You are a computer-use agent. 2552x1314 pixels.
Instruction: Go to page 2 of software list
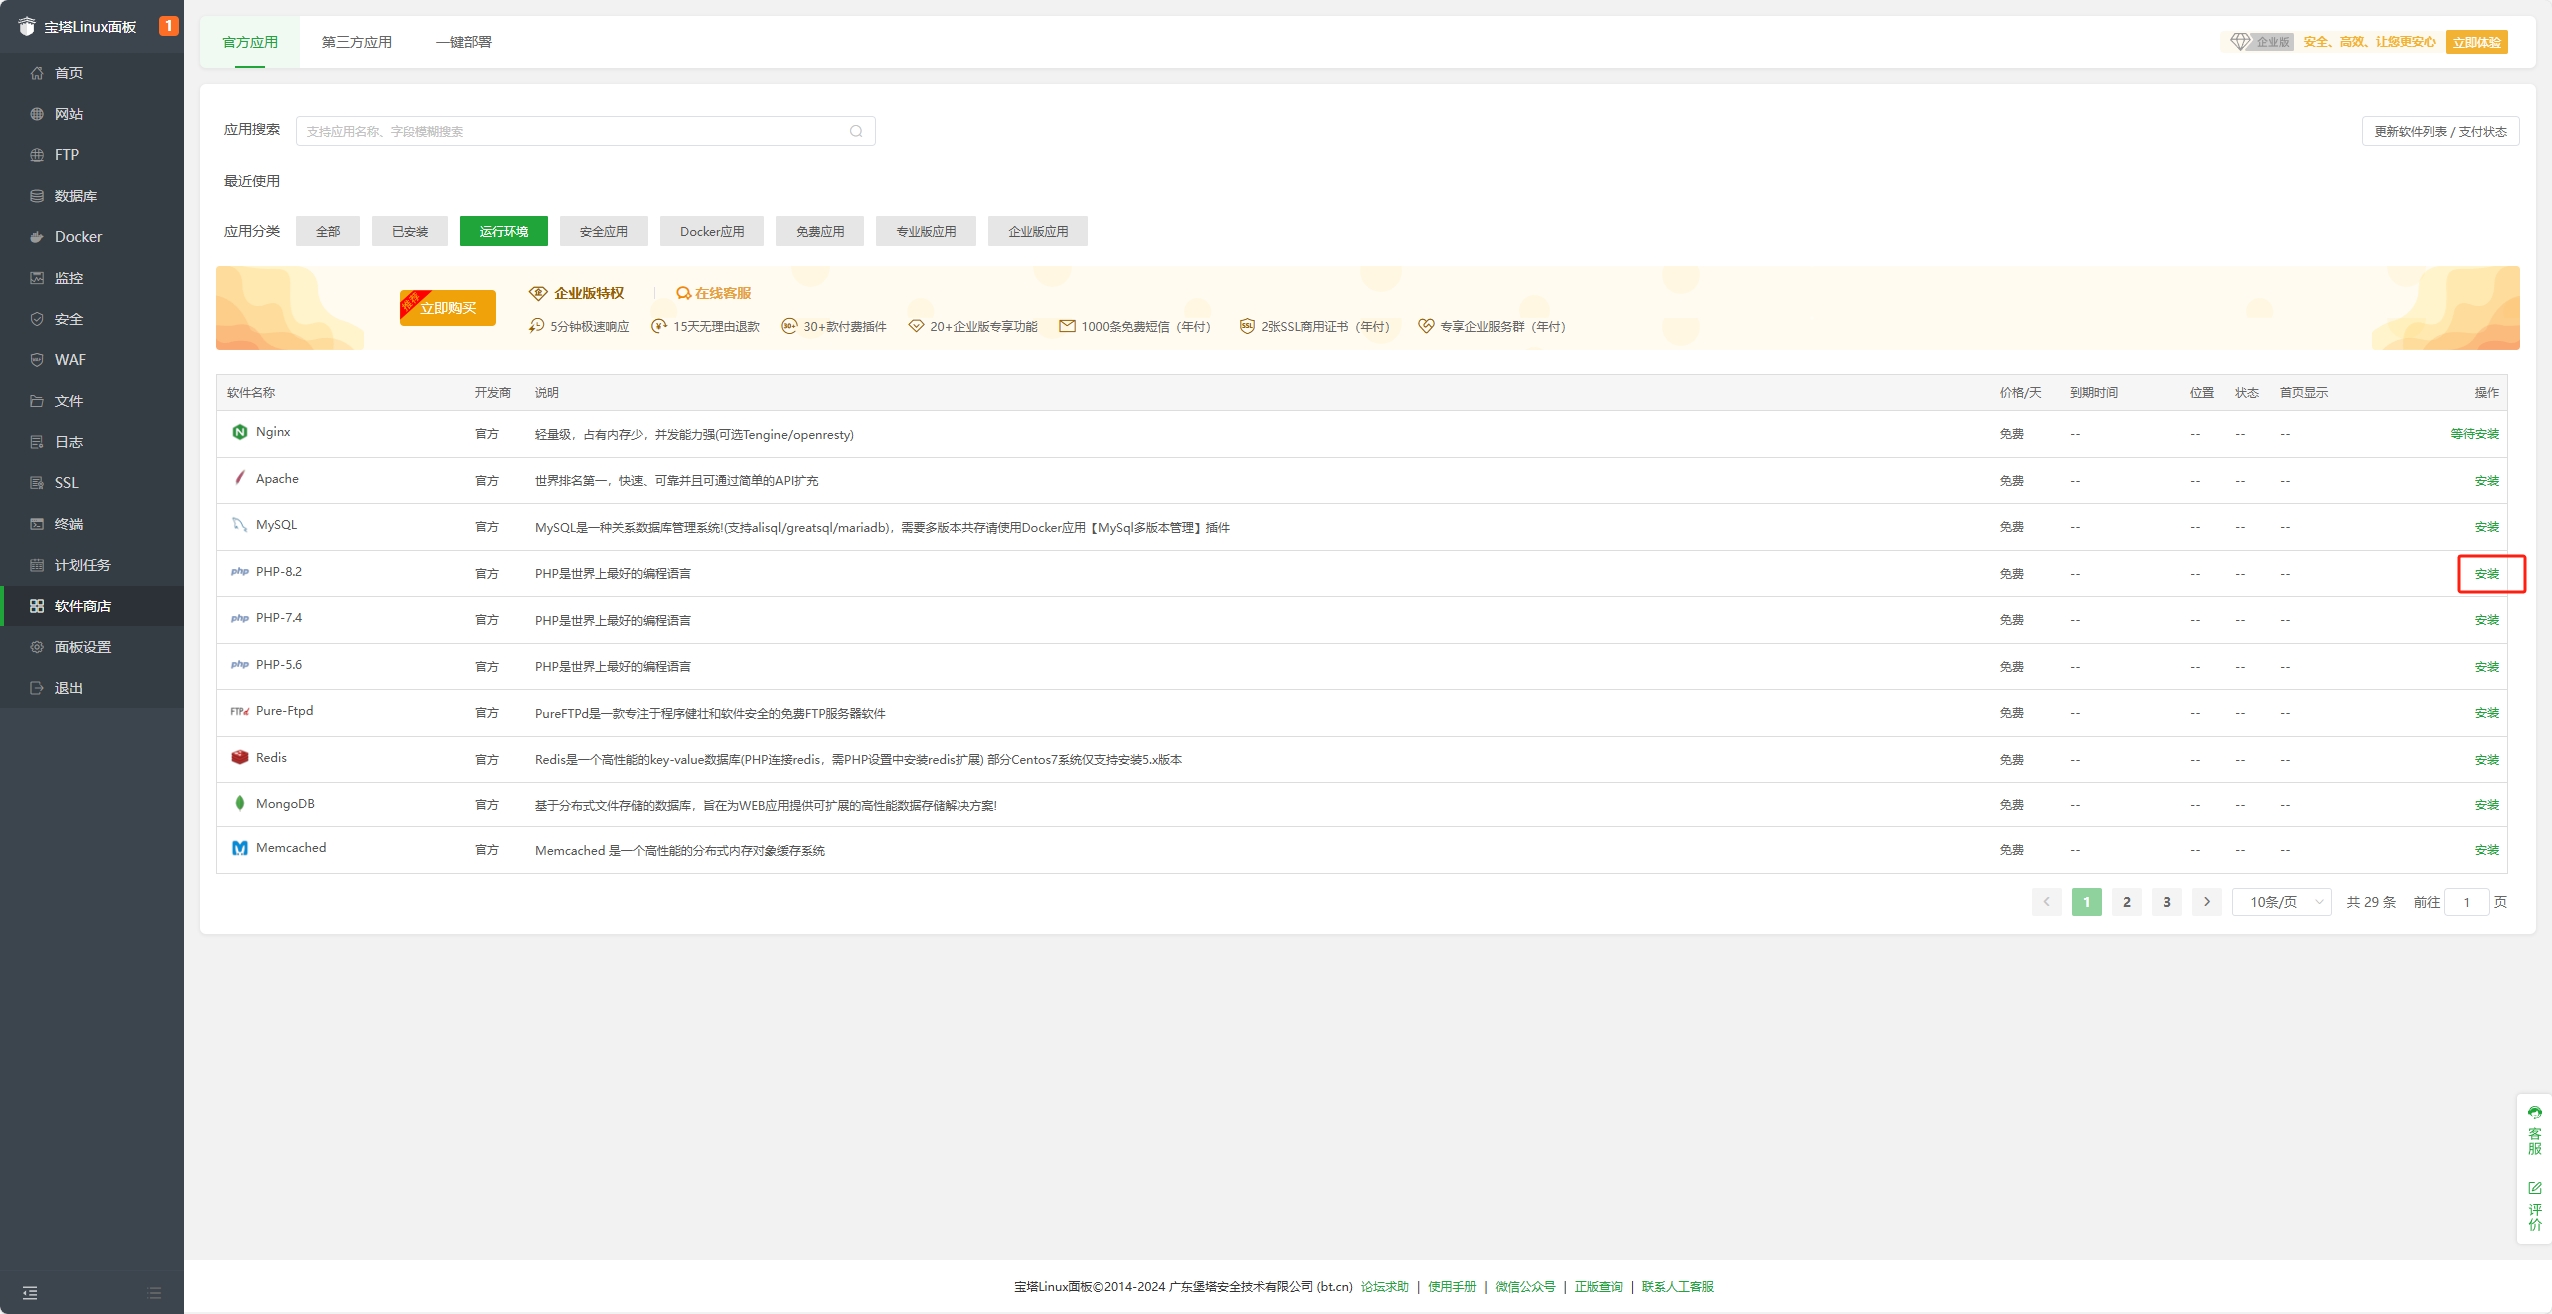[x=2127, y=902]
